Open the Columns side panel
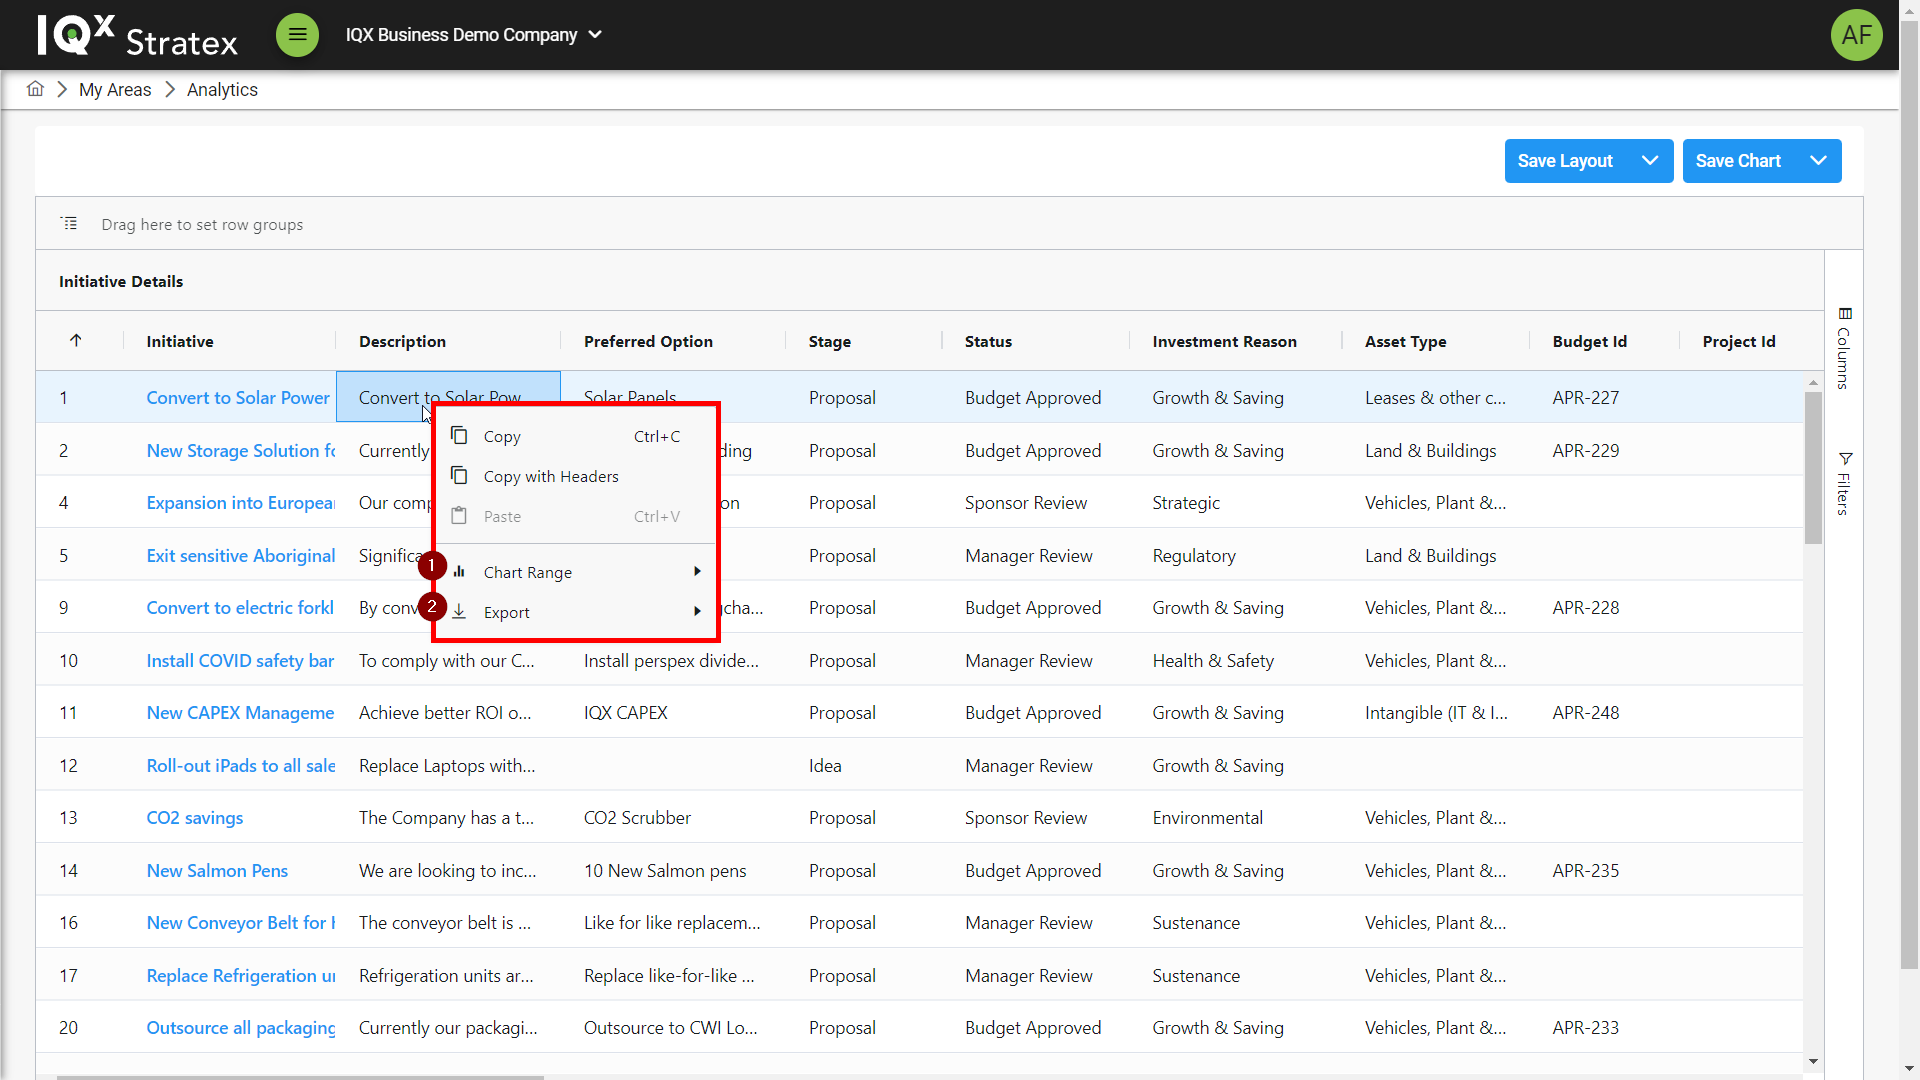1920x1080 pixels. coord(1844,348)
